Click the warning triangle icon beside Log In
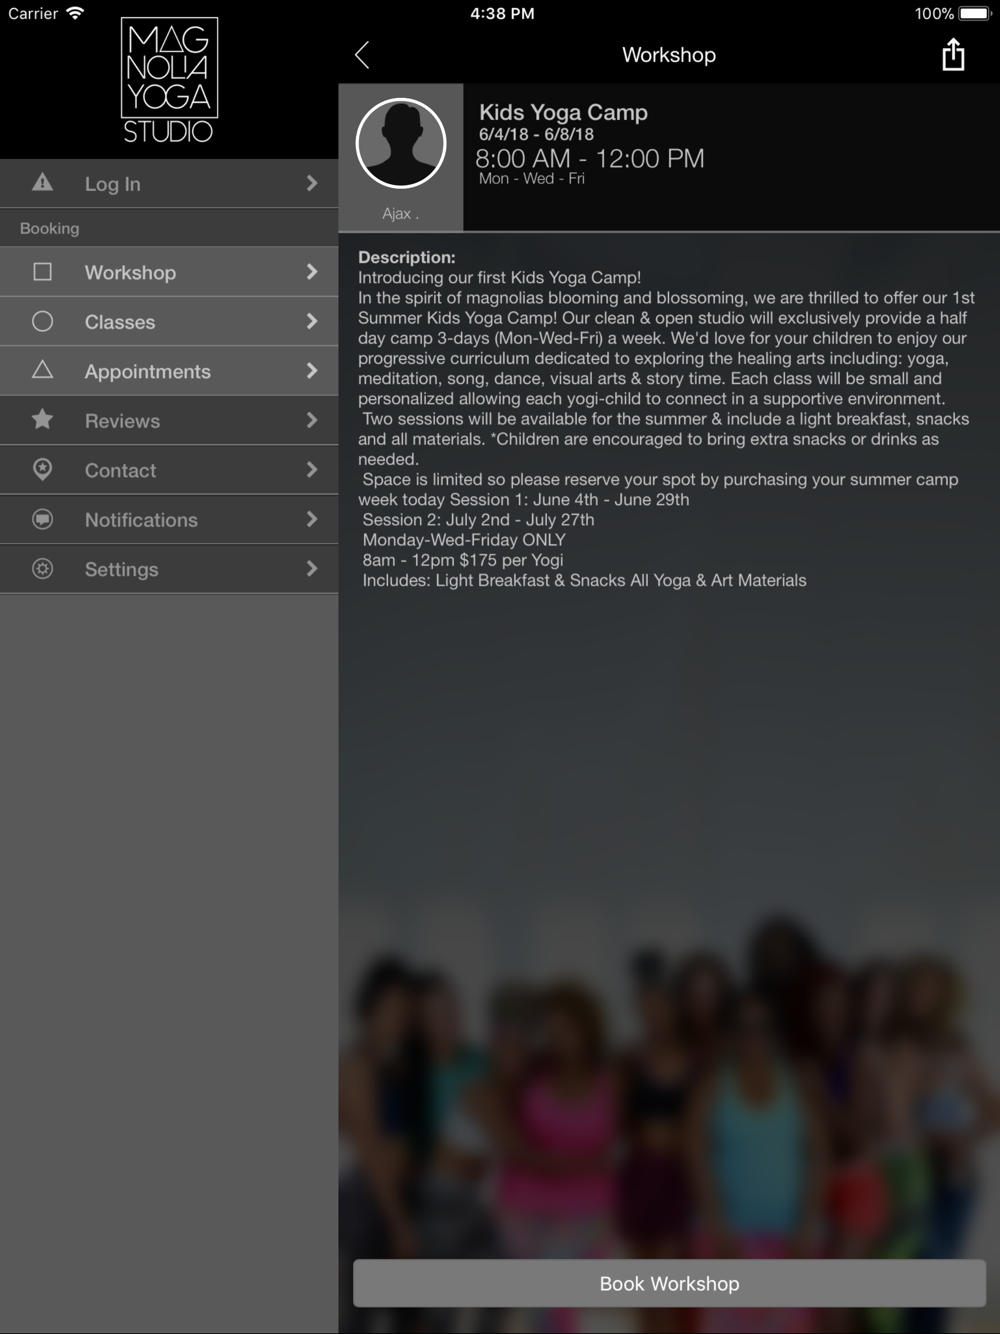This screenshot has width=1000, height=1334. click(42, 182)
